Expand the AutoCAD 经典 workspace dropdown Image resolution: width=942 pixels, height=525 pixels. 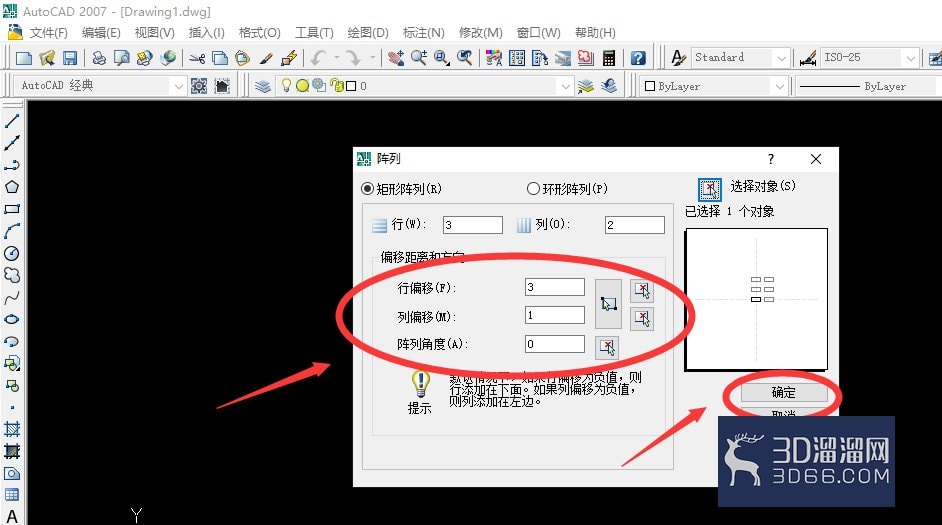coord(178,86)
